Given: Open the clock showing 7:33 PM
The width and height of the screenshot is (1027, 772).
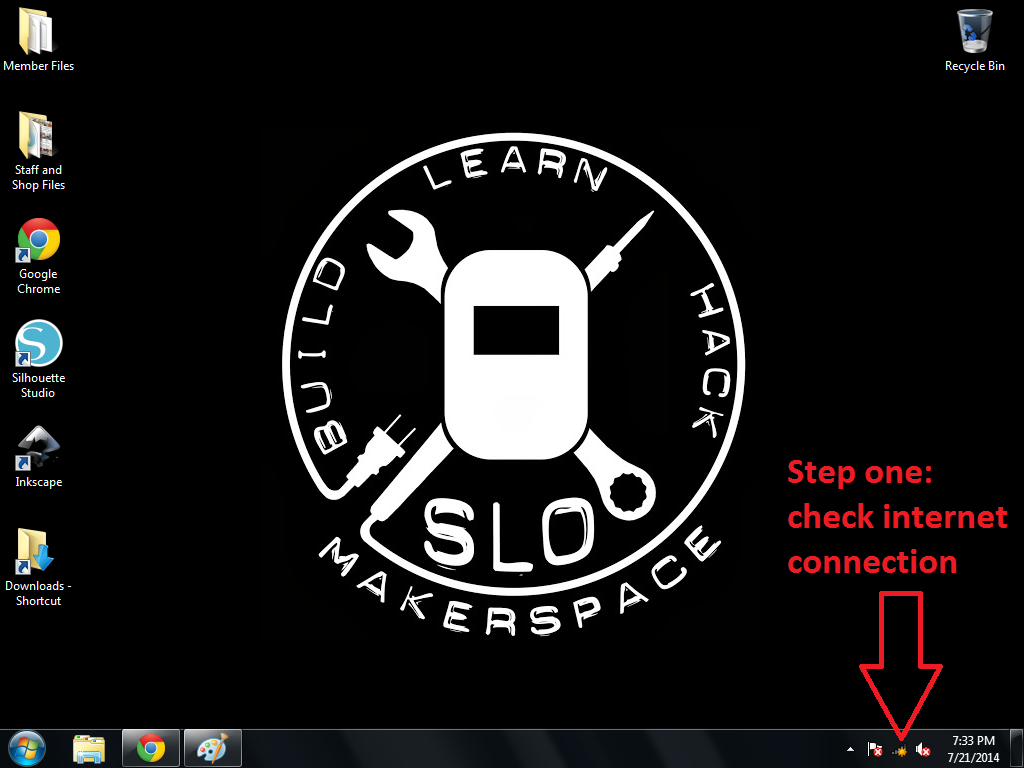Looking at the screenshot, I should (x=973, y=749).
